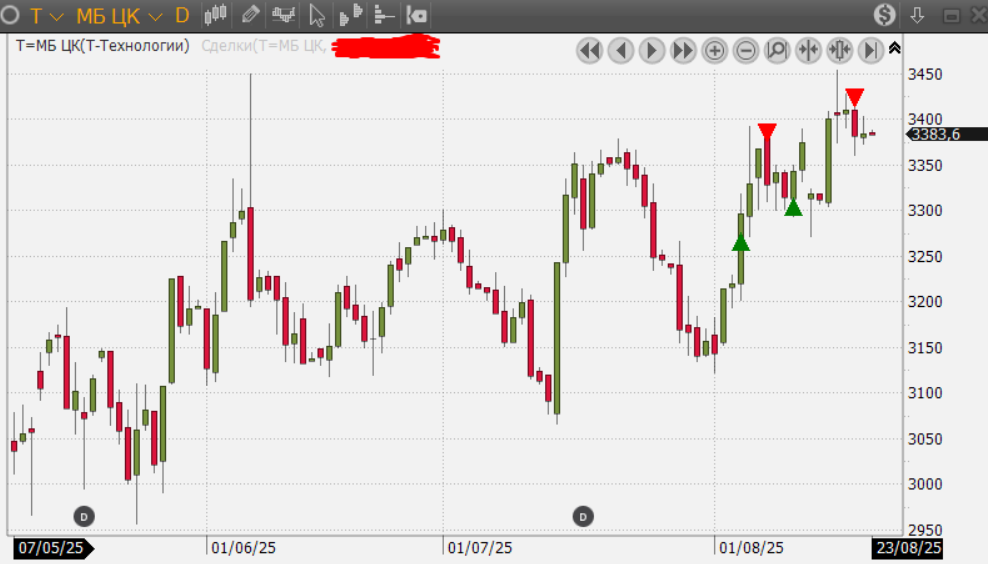Jump to last bar with end button
988x564 pixels.
pyautogui.click(x=871, y=50)
